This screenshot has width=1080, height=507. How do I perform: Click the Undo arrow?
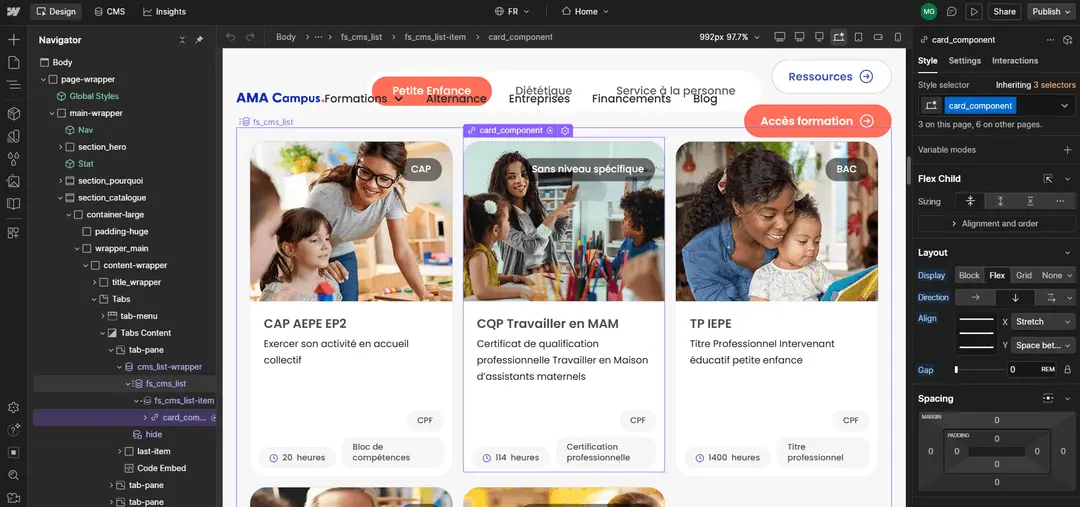(231, 37)
